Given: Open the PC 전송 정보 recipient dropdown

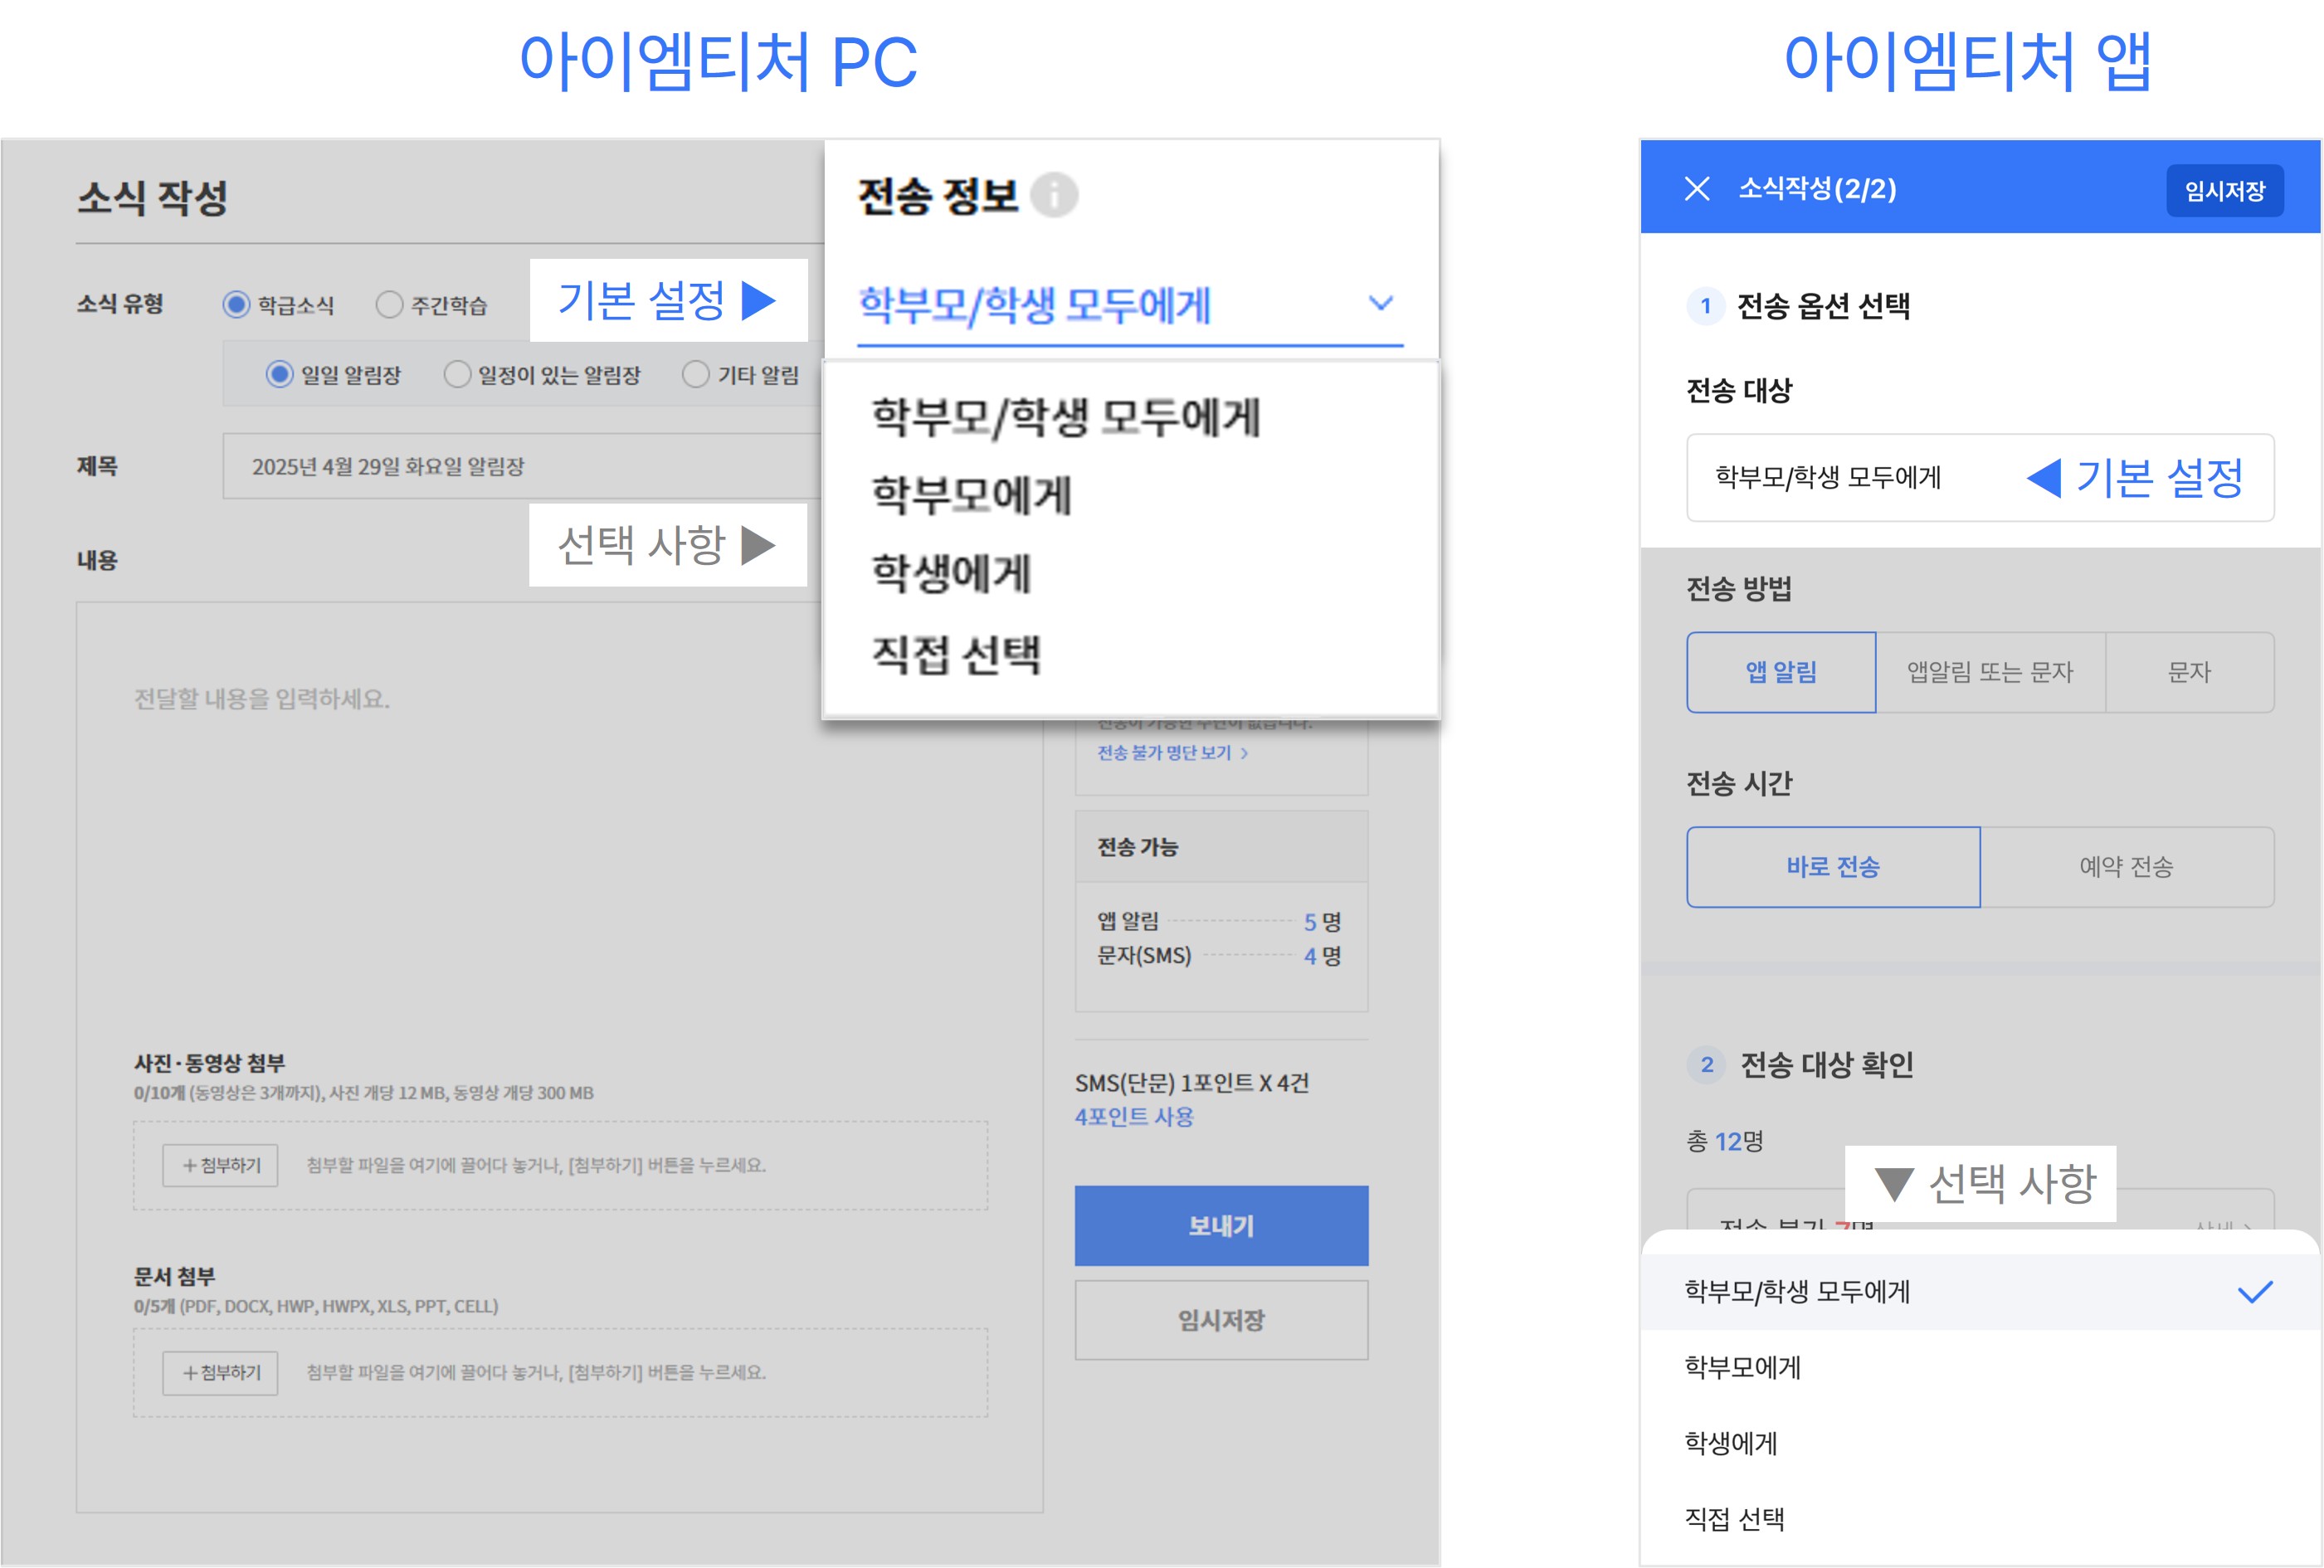Looking at the screenshot, I should (1130, 305).
